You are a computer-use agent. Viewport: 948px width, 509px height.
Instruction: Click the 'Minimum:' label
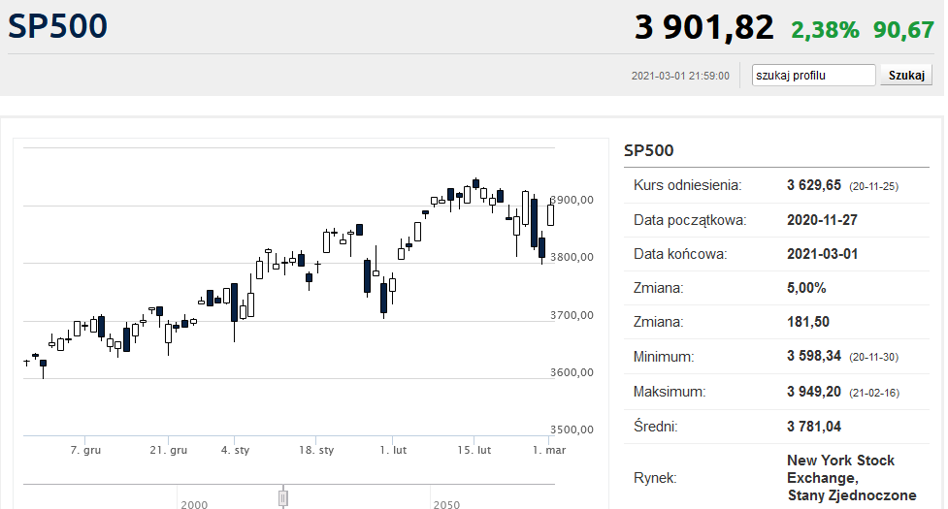[663, 357]
